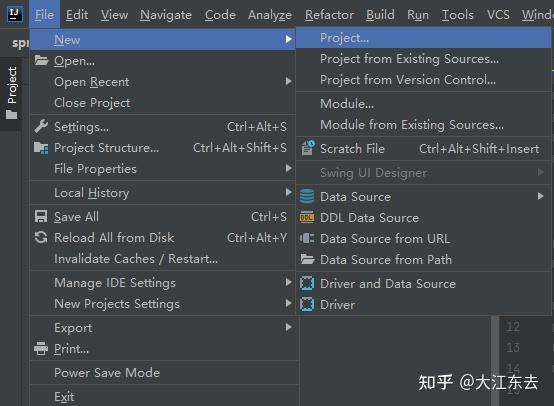Click the Project Structure folder icon
Image resolution: width=554 pixels, height=406 pixels.
click(41, 148)
